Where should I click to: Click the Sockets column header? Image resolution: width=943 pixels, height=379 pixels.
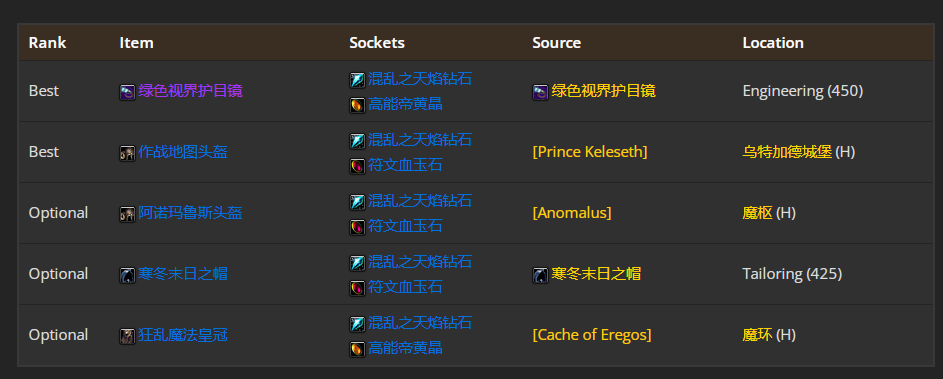377,43
